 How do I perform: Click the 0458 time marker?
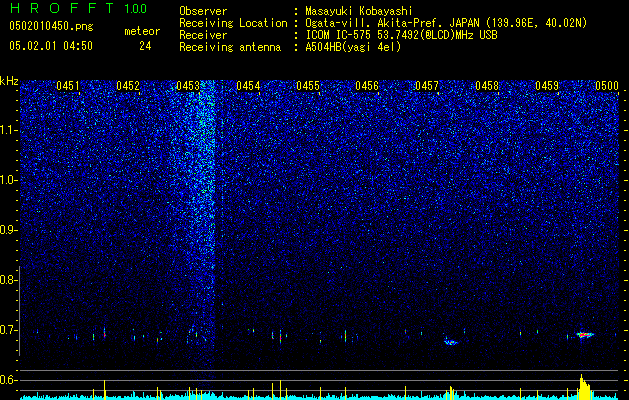pyautogui.click(x=487, y=86)
